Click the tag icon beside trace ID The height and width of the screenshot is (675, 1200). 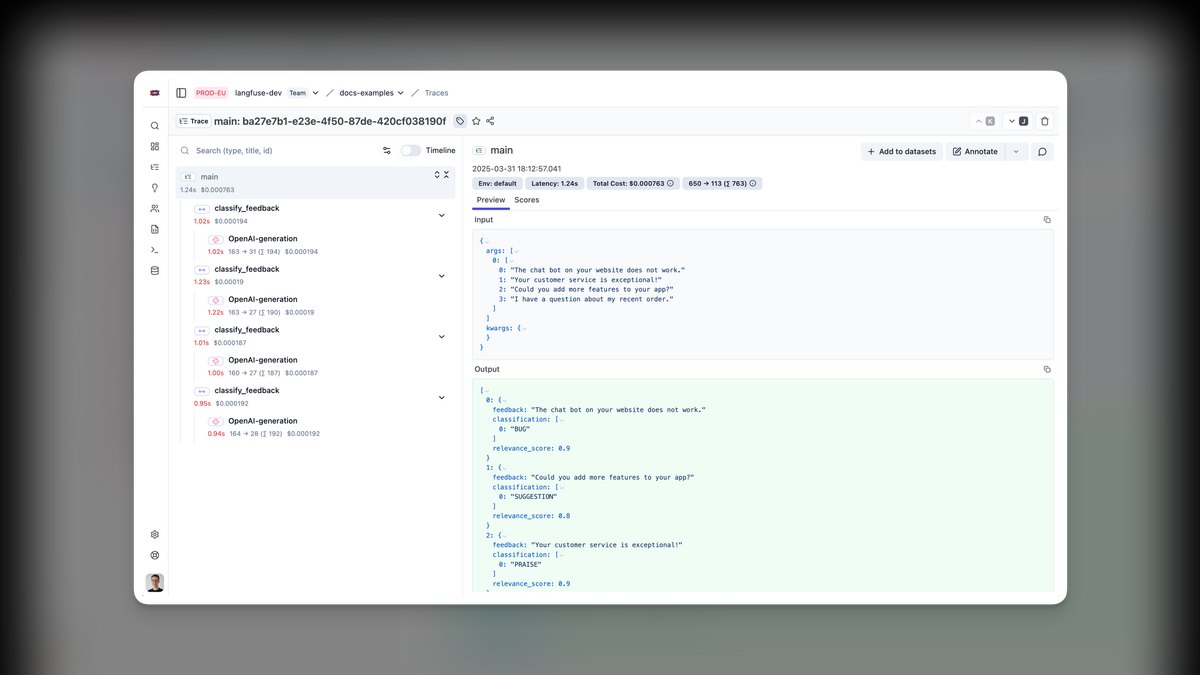[460, 121]
